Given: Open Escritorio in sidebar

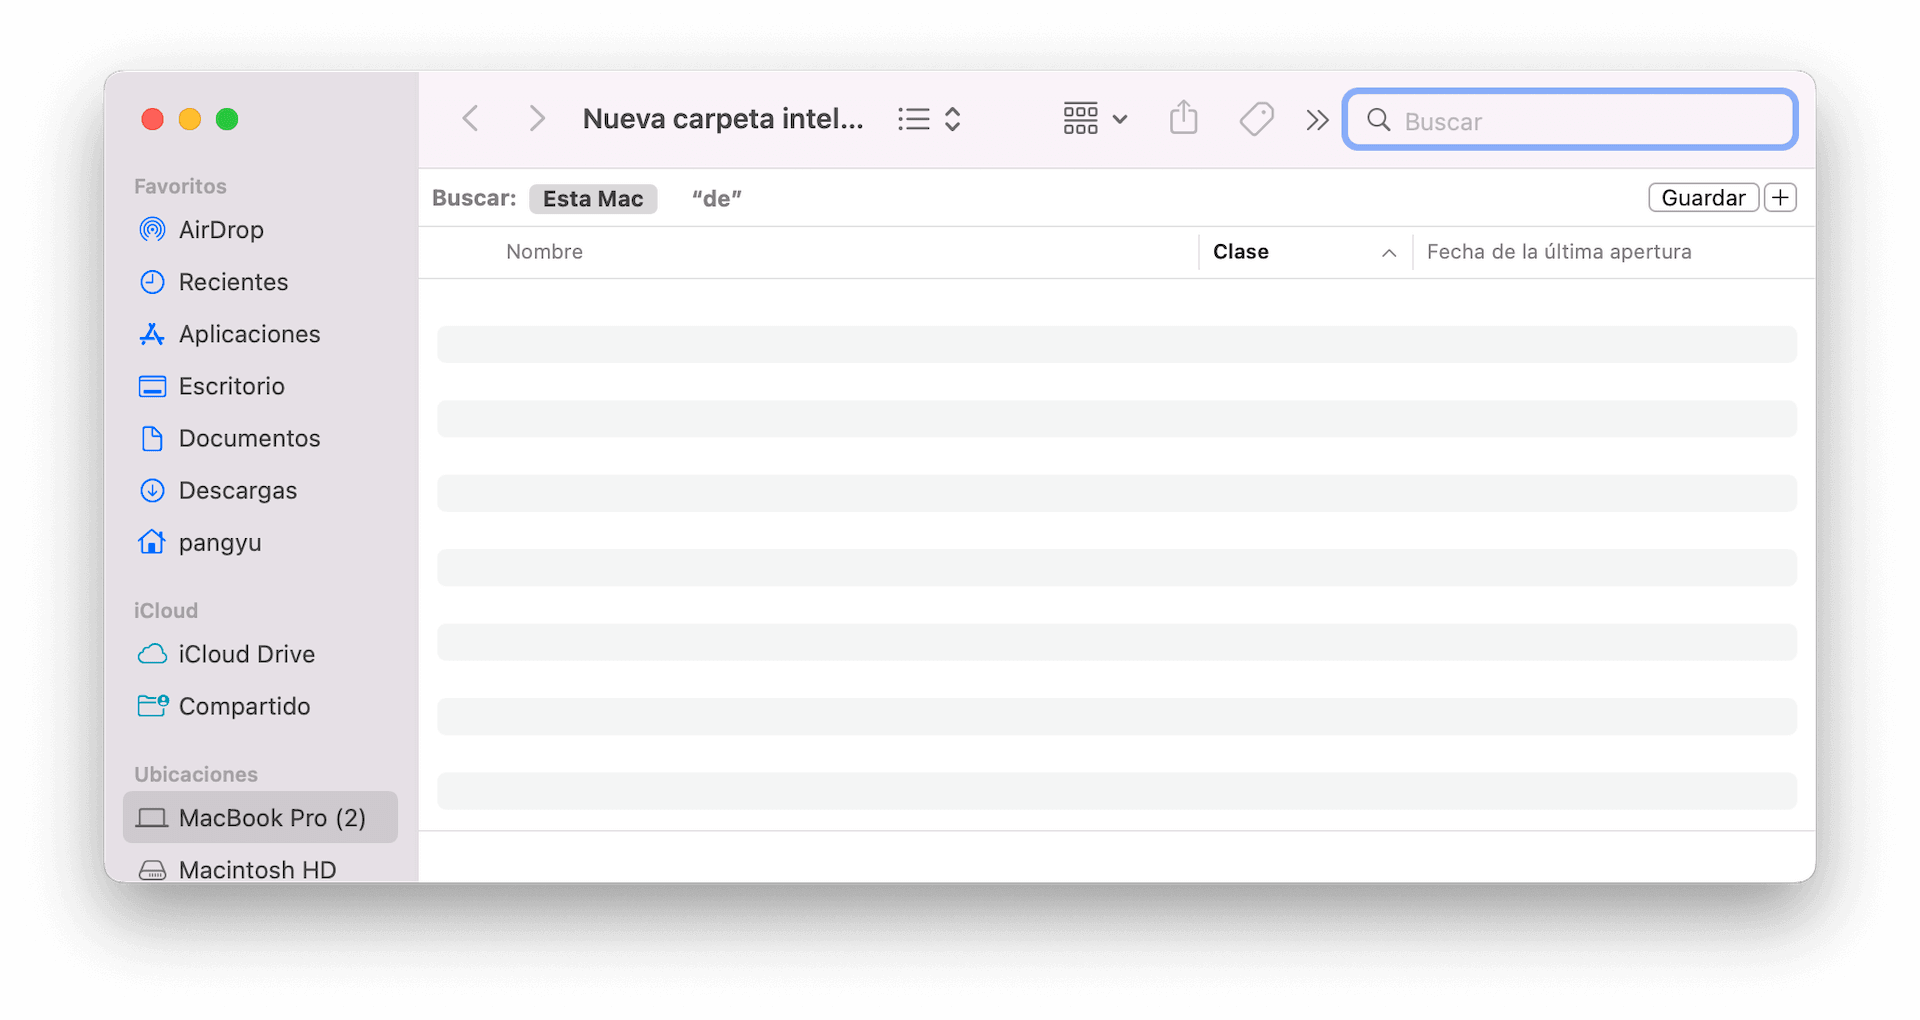Looking at the screenshot, I should coord(260,386).
